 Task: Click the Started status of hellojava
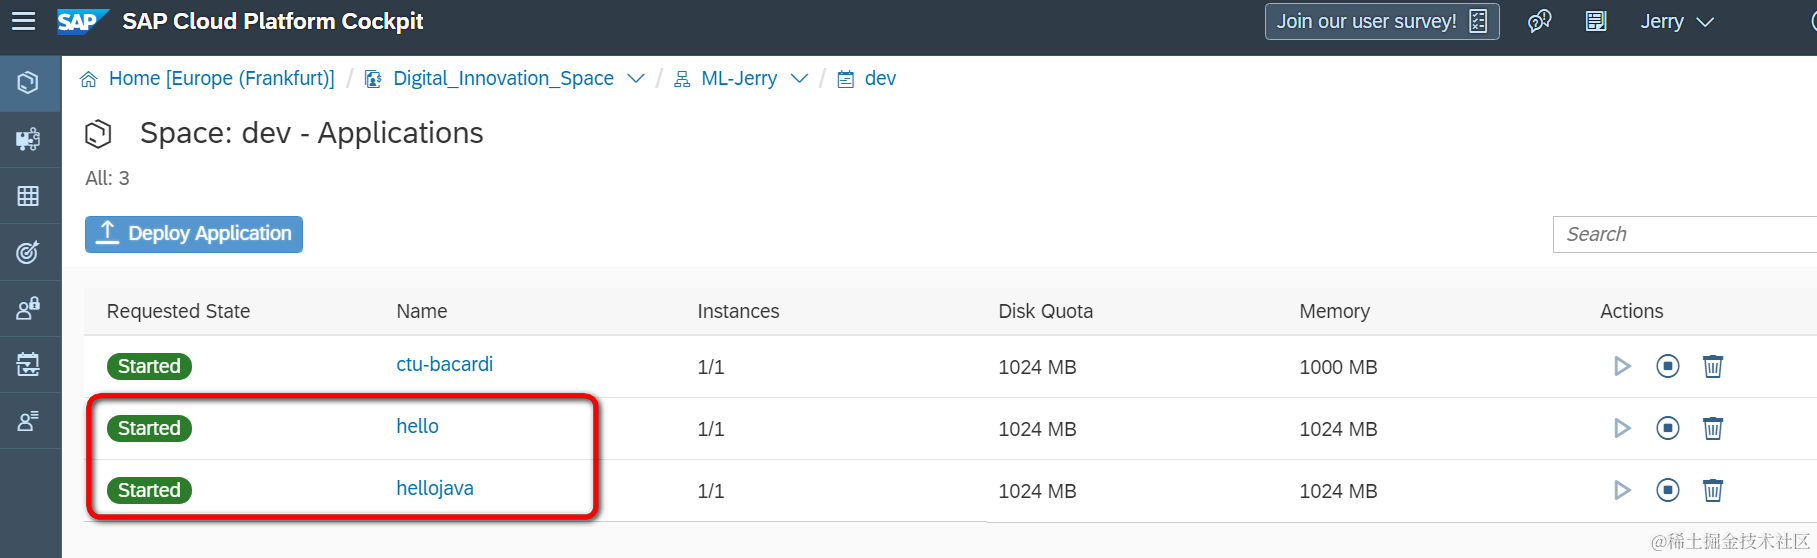click(149, 490)
